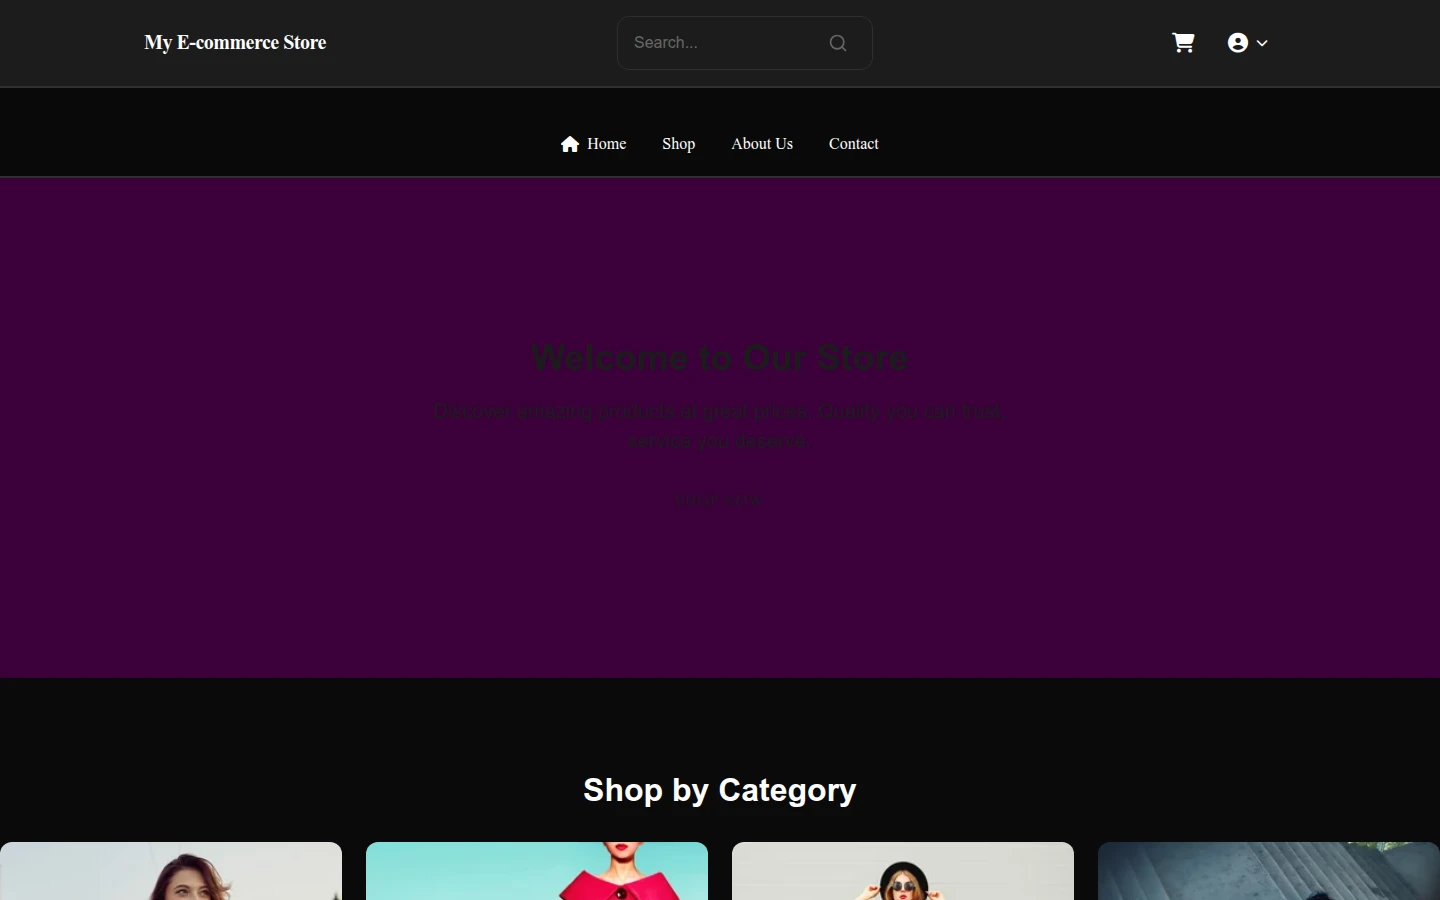The width and height of the screenshot is (1440, 900).
Task: Click the Shop Now hero button
Action: pos(720,500)
